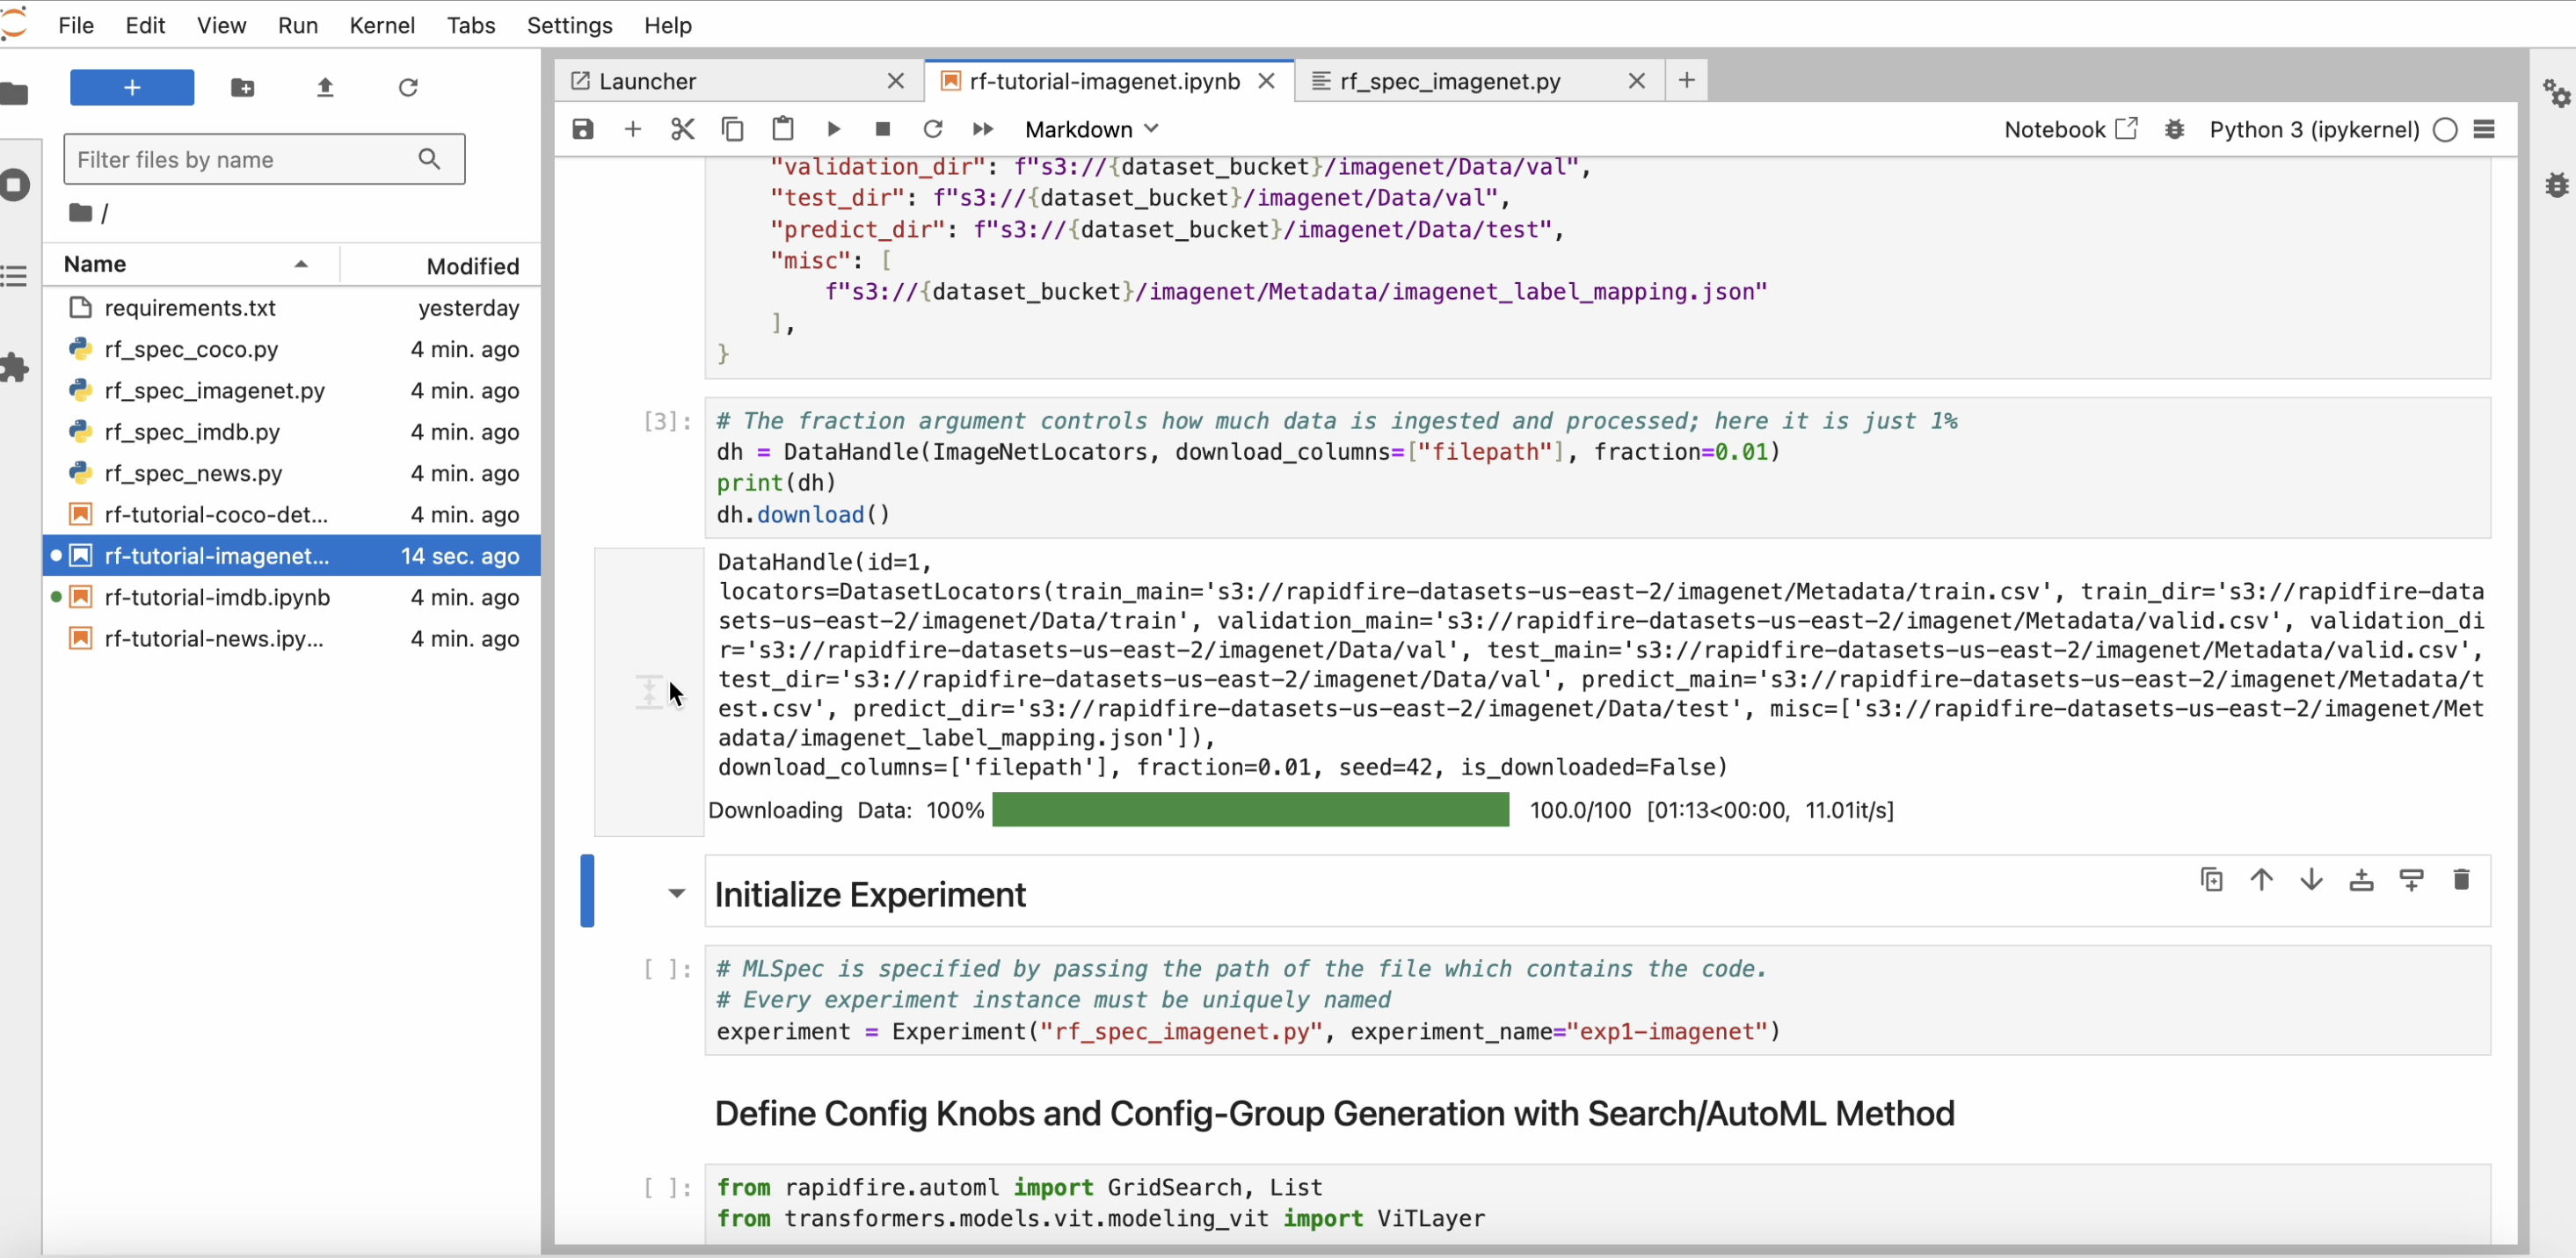Enable the debugger bug icon
The image size is (2576, 1258).
(x=2175, y=129)
